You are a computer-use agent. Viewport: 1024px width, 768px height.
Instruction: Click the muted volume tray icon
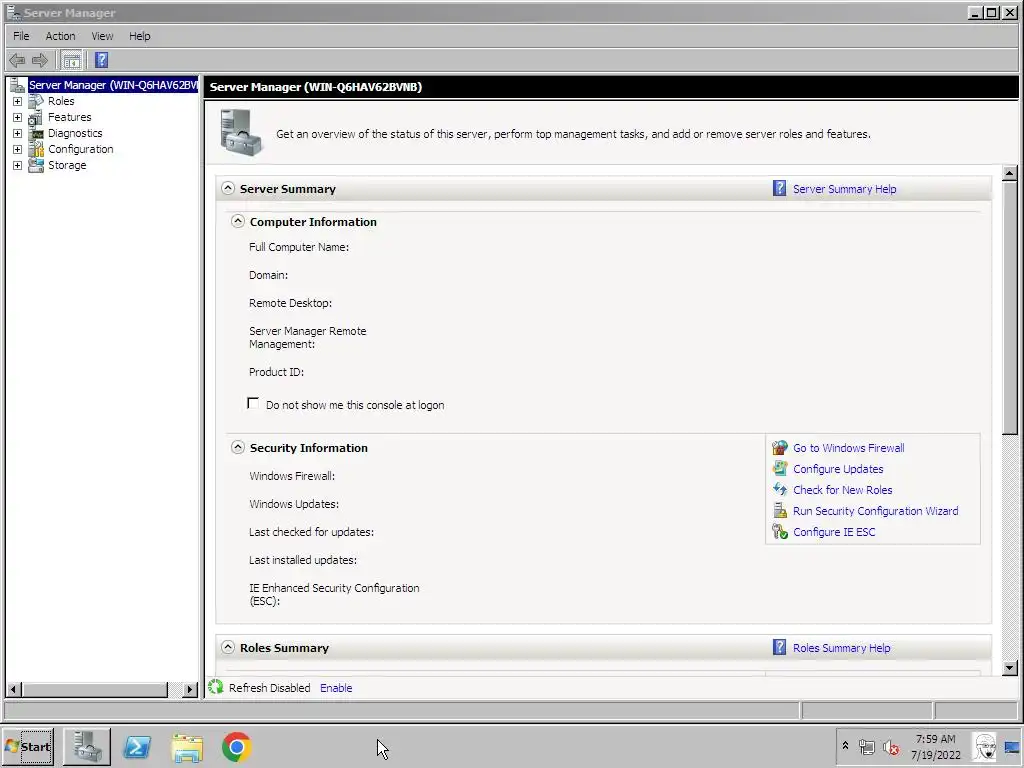point(890,747)
